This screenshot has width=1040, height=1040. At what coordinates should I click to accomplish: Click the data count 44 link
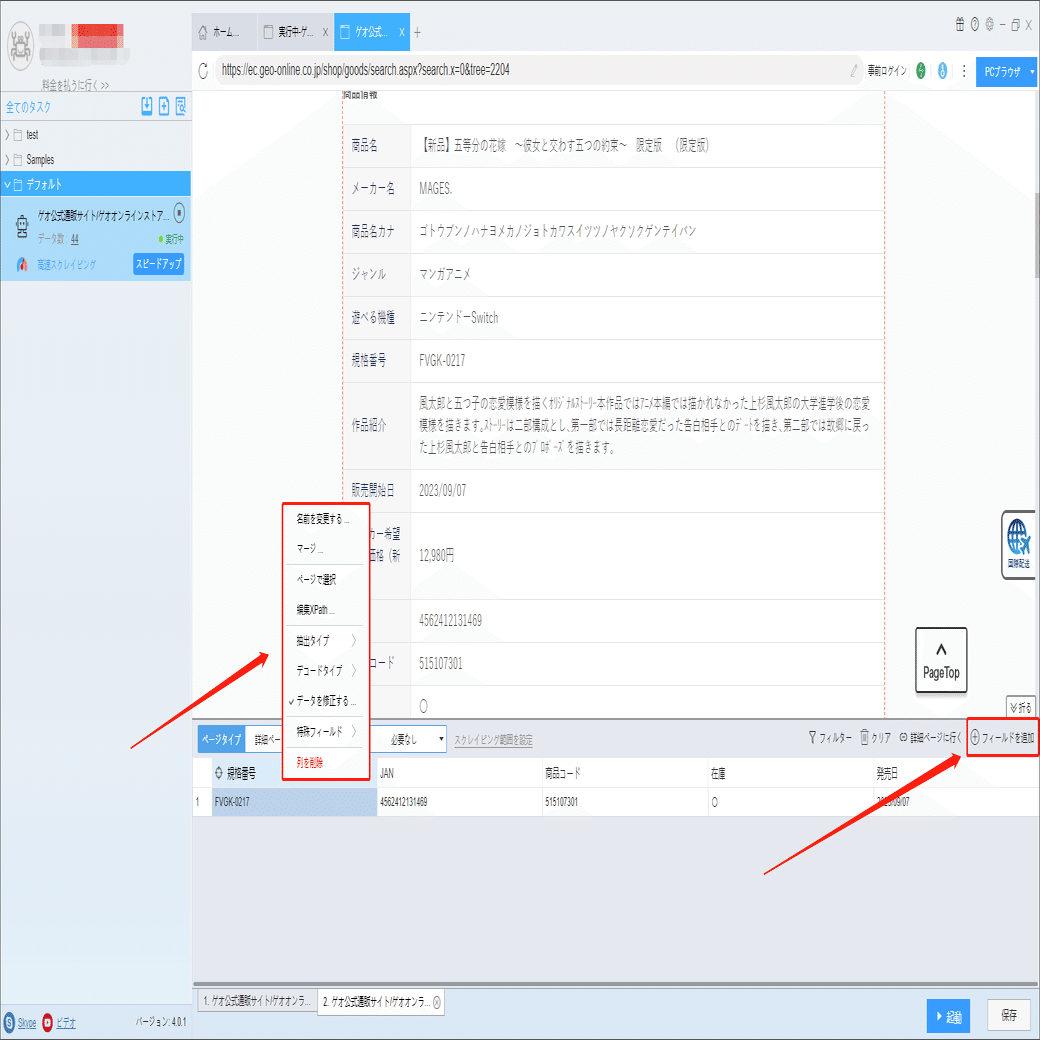(x=74, y=239)
